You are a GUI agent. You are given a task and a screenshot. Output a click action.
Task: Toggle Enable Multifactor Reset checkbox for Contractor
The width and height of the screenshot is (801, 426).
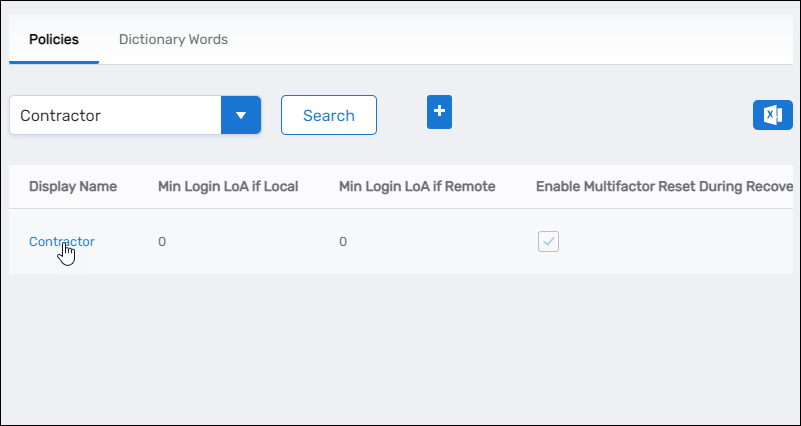548,241
